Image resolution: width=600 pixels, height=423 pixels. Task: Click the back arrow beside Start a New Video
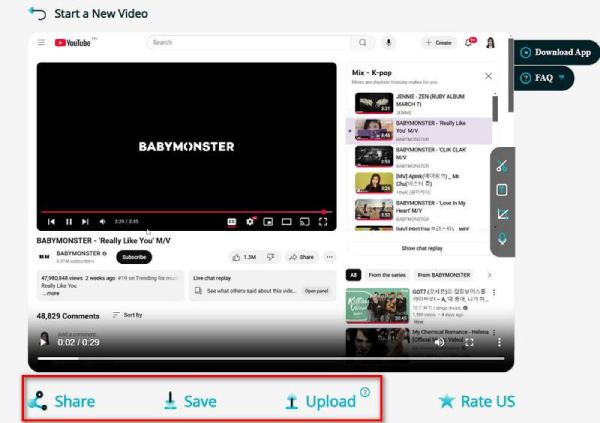point(38,13)
